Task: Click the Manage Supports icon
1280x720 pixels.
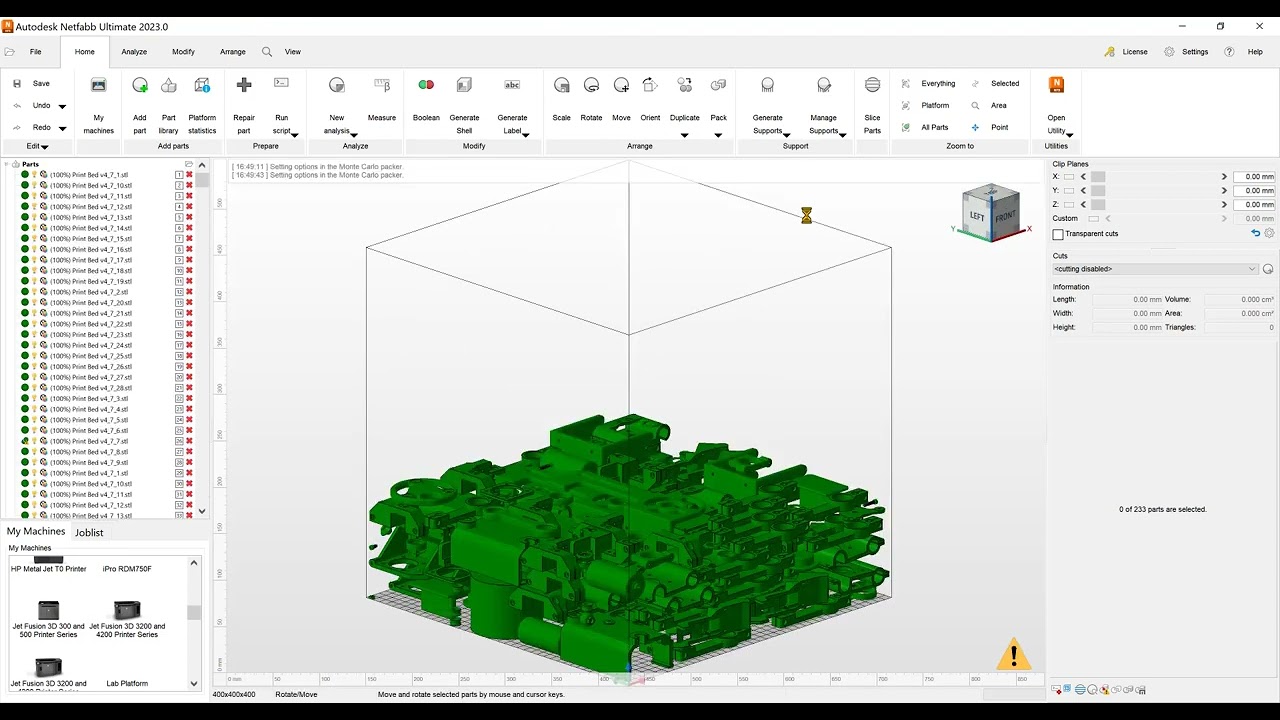Action: (x=824, y=85)
